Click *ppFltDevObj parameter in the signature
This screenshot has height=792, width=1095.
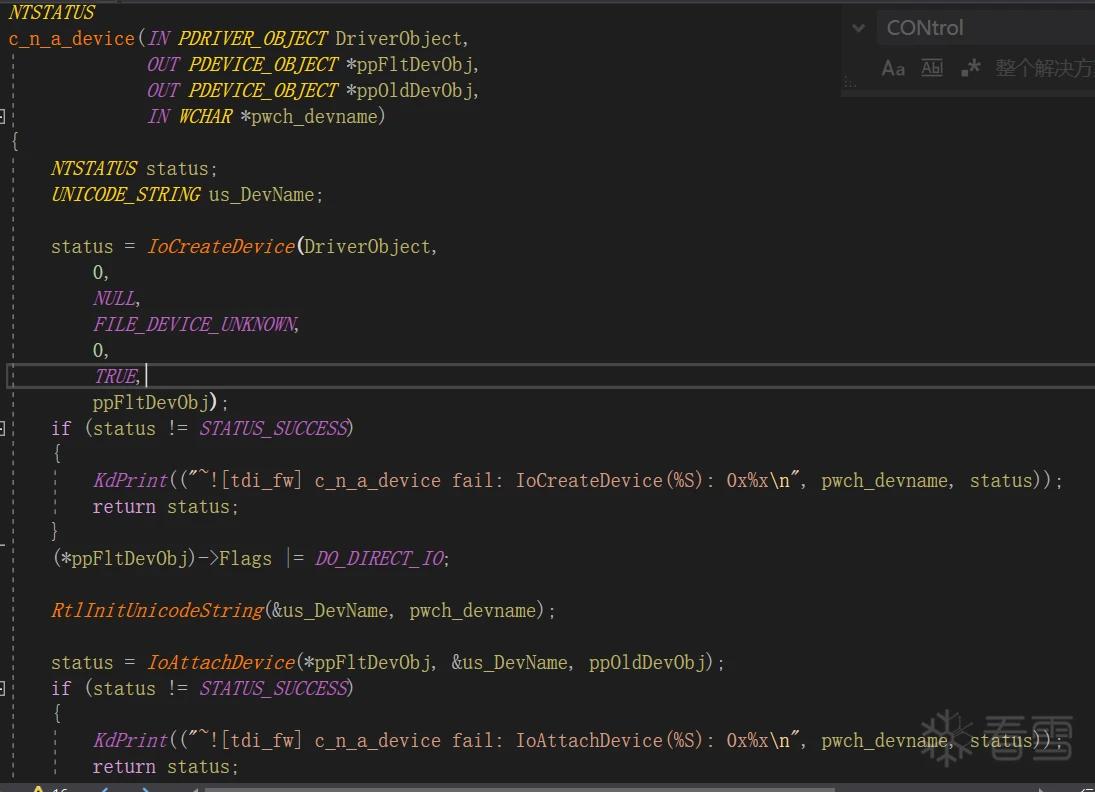pyautogui.click(x=411, y=65)
